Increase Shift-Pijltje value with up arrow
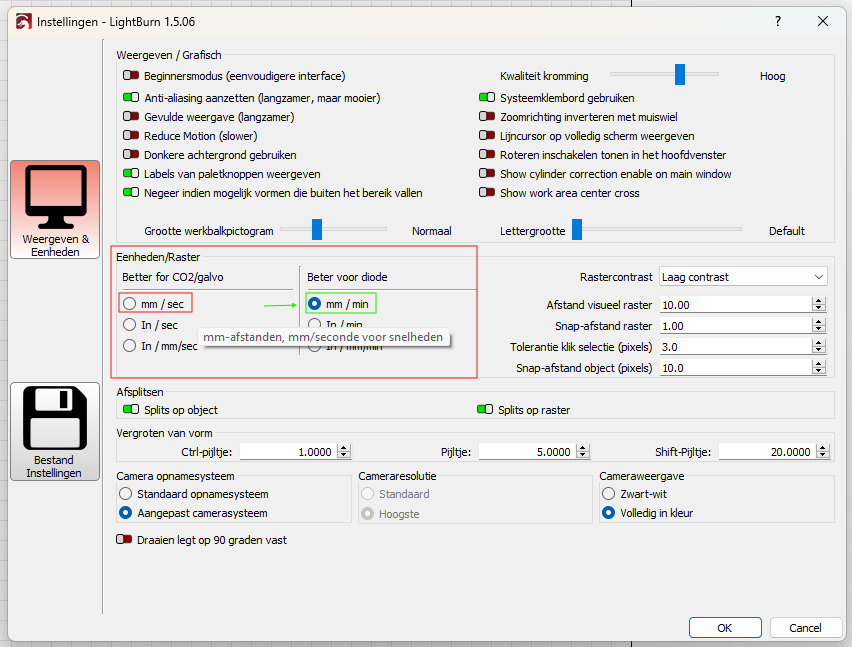852x647 pixels. click(x=823, y=448)
